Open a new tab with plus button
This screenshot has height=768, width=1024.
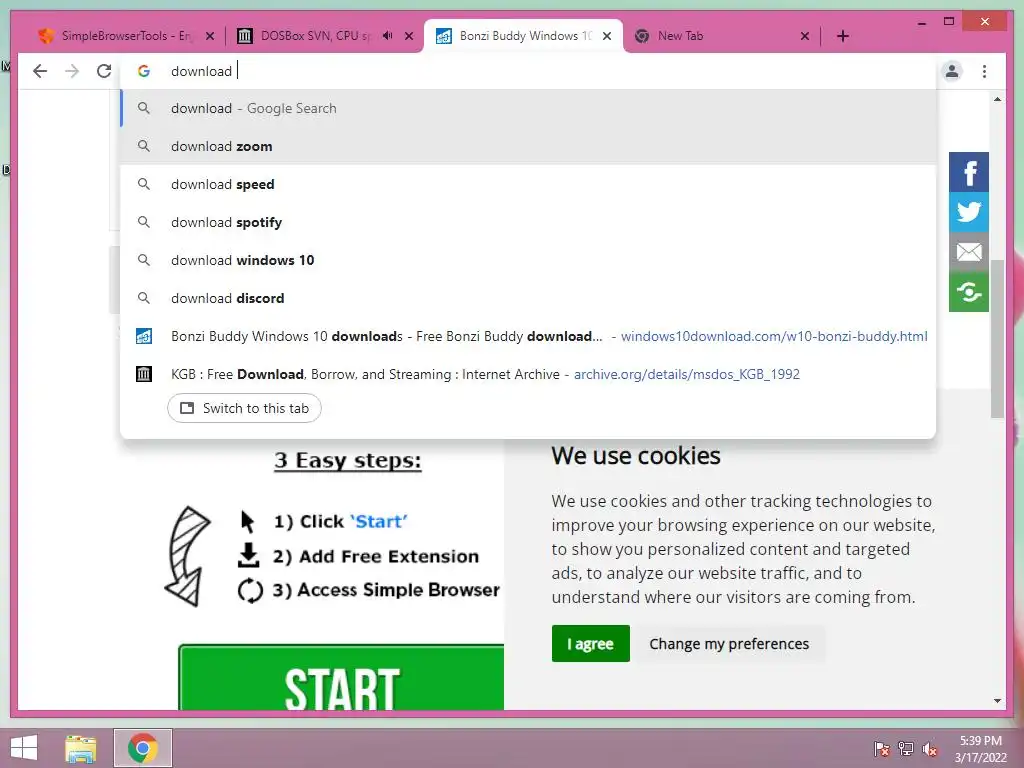[842, 36]
